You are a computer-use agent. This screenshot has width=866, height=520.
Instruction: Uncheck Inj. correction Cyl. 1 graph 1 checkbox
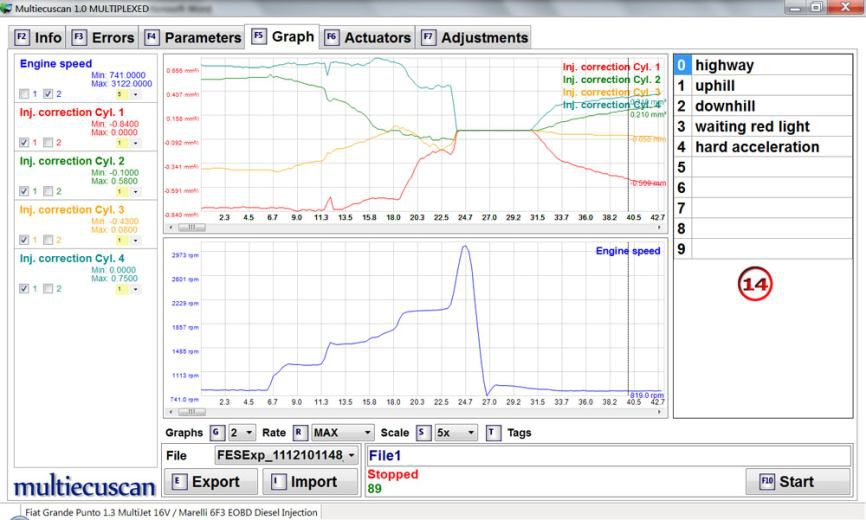(x=24, y=142)
